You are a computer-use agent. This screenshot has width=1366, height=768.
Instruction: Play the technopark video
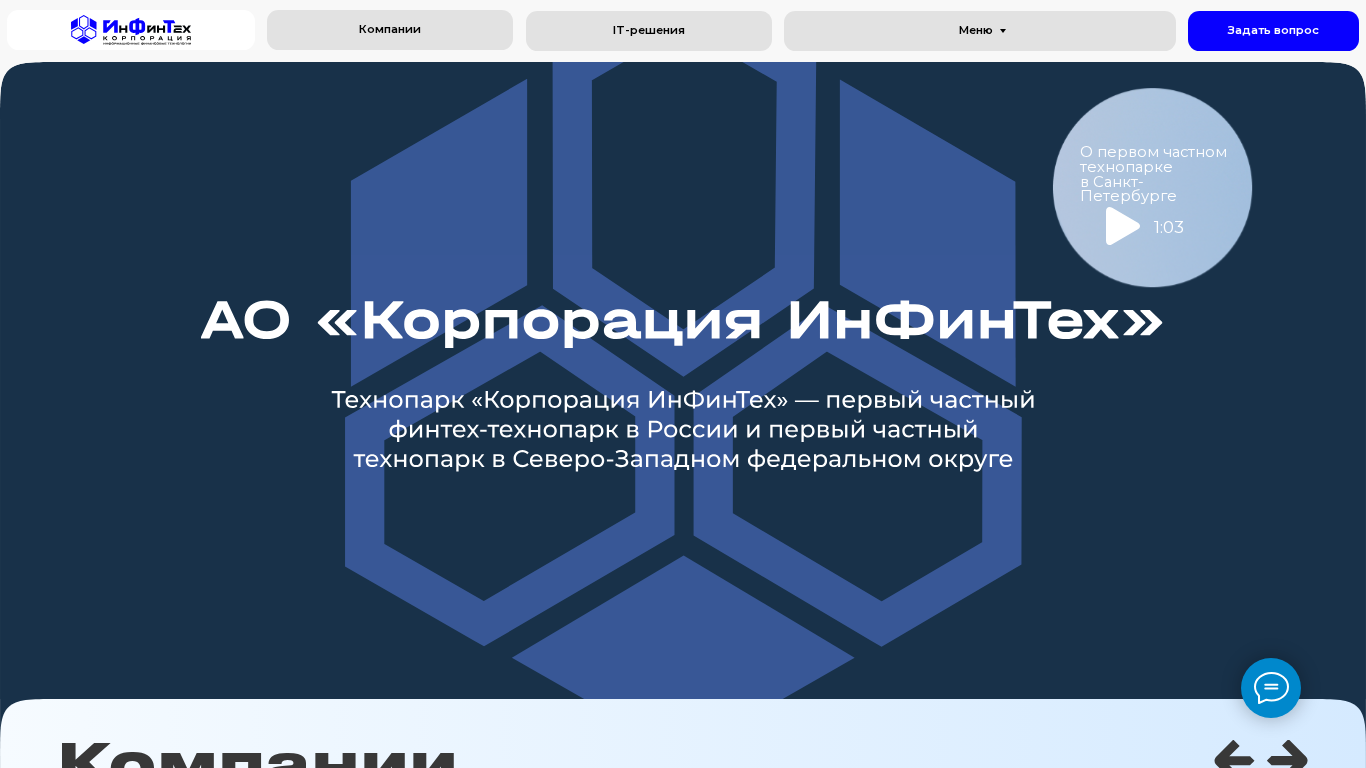point(1123,226)
